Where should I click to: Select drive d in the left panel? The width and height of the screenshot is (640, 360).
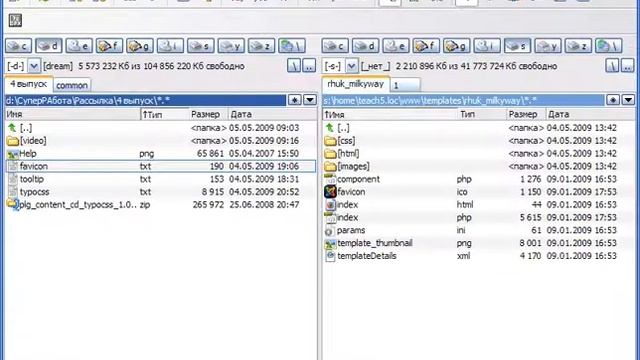(x=49, y=46)
